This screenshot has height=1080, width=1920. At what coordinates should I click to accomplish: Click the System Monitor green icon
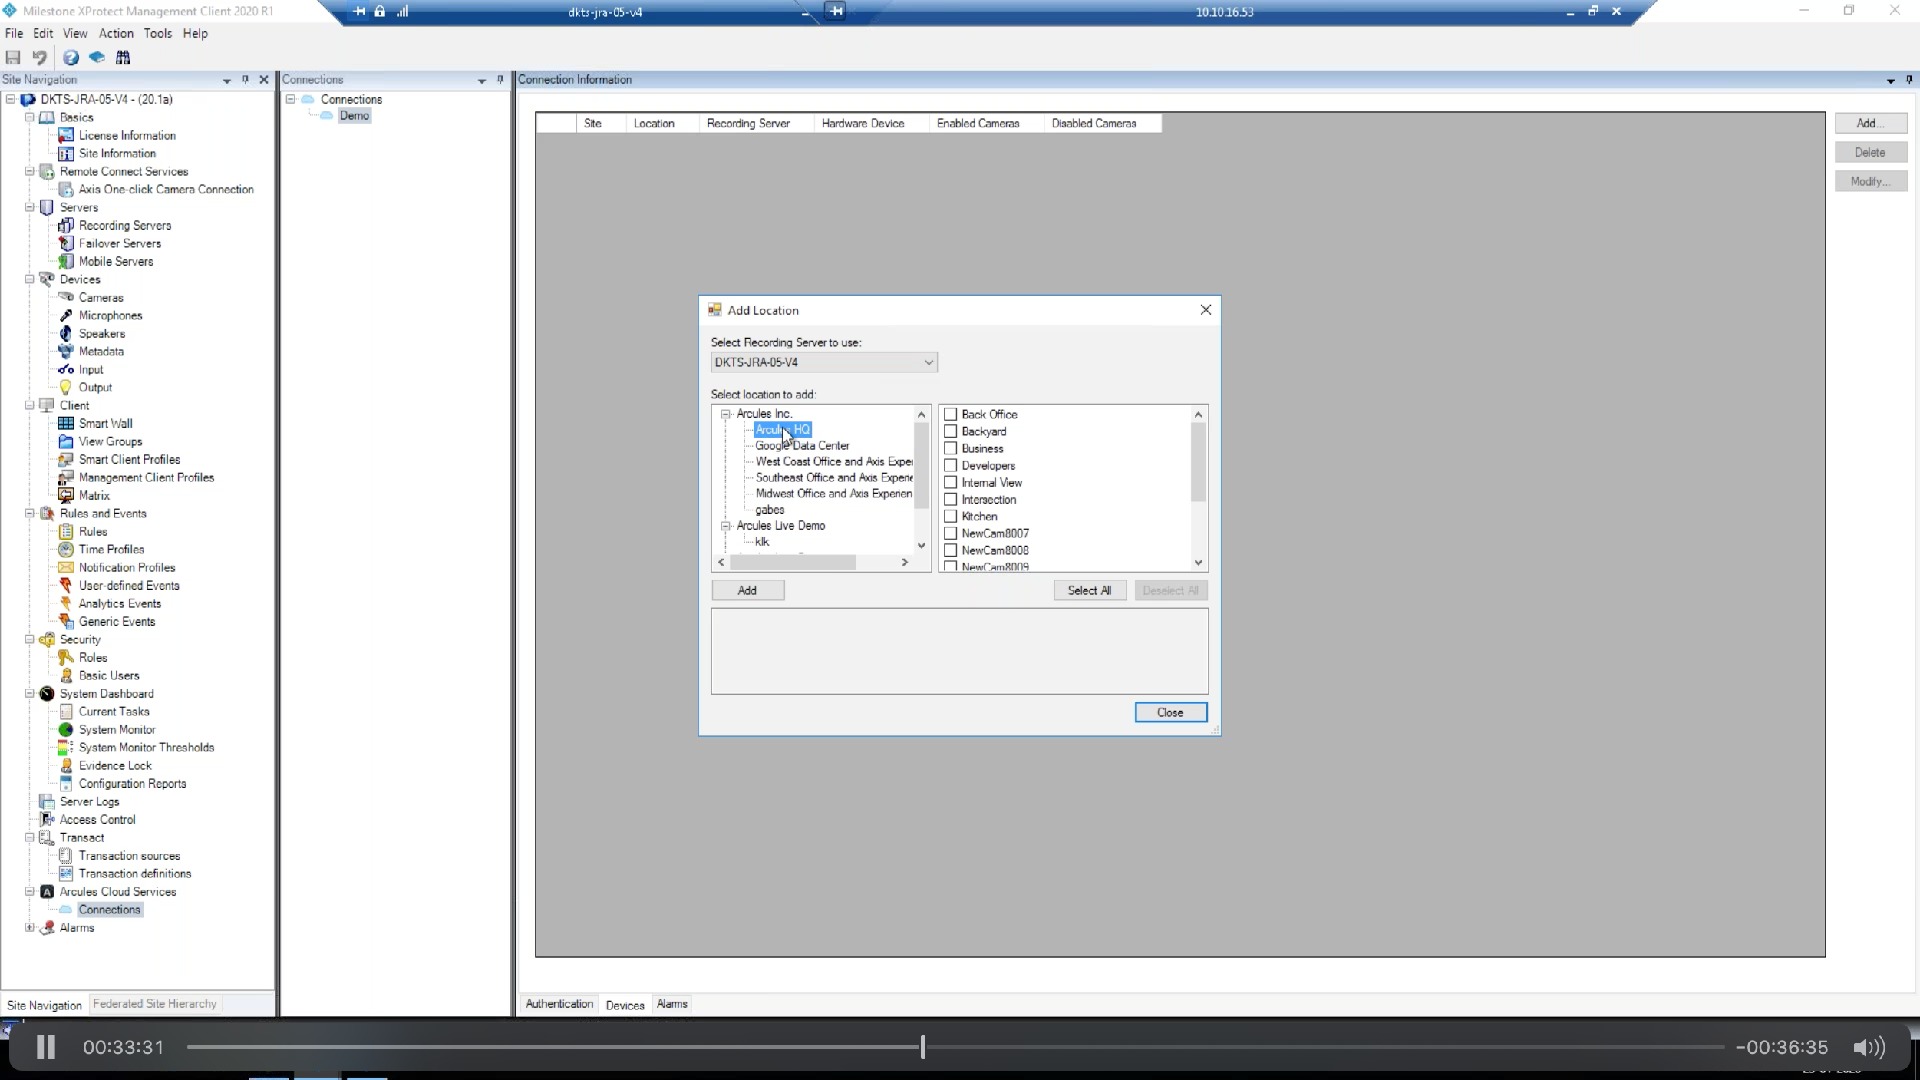coord(66,729)
